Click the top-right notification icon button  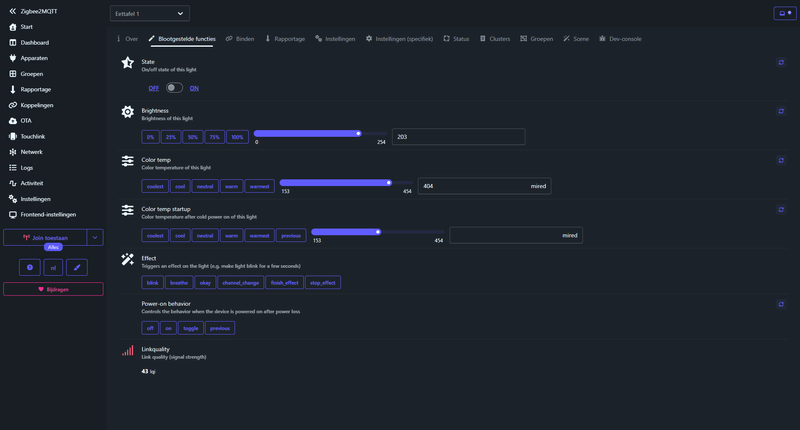(785, 13)
